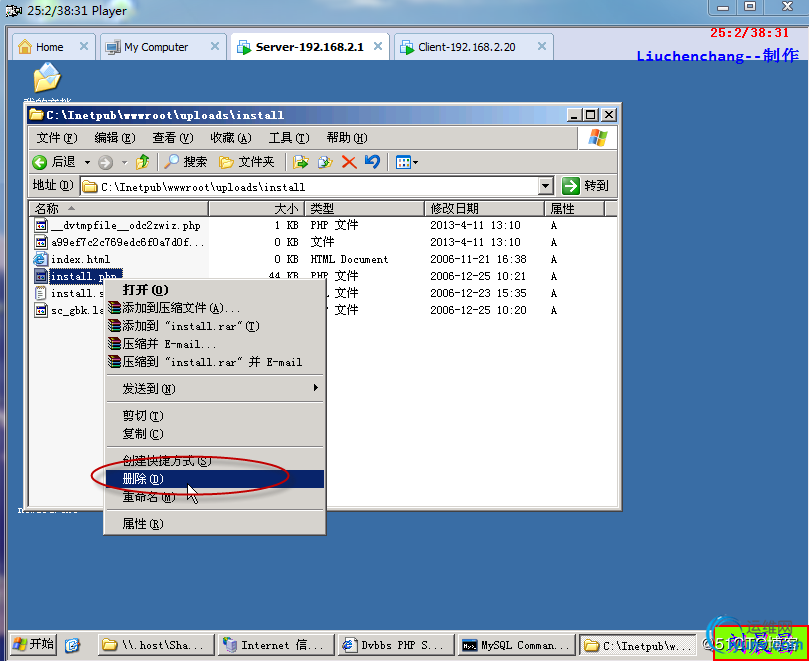
Task: Choose 压缩到 "install.rar" 并 E-mail entry
Action: click(x=215, y=362)
